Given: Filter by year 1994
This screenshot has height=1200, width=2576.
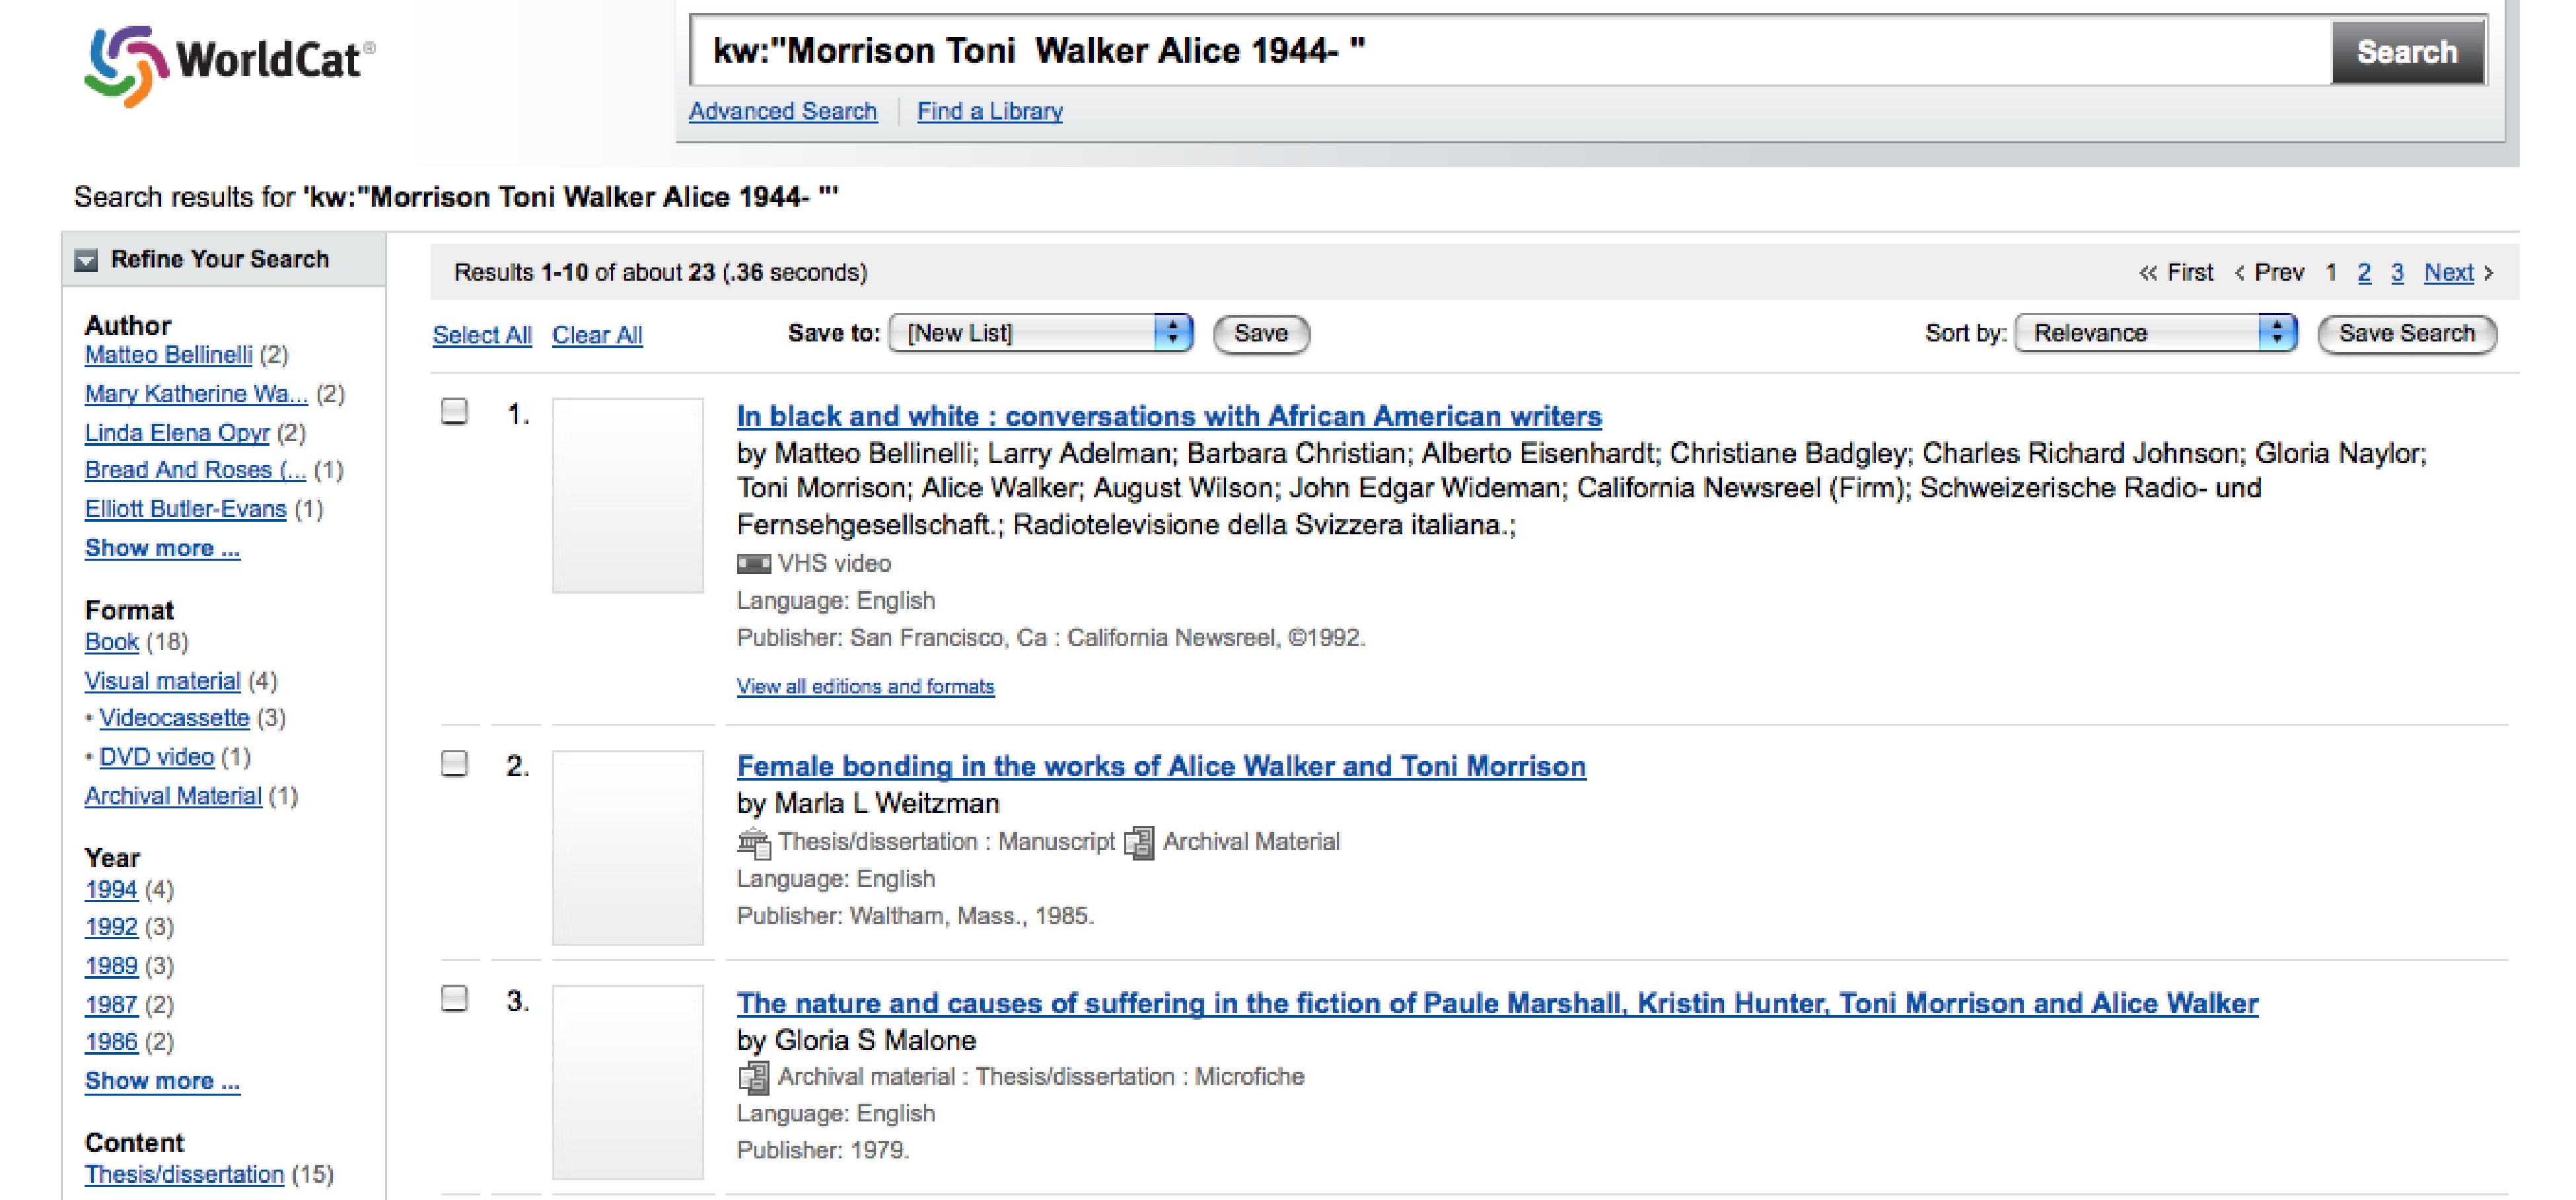Looking at the screenshot, I should [x=111, y=890].
